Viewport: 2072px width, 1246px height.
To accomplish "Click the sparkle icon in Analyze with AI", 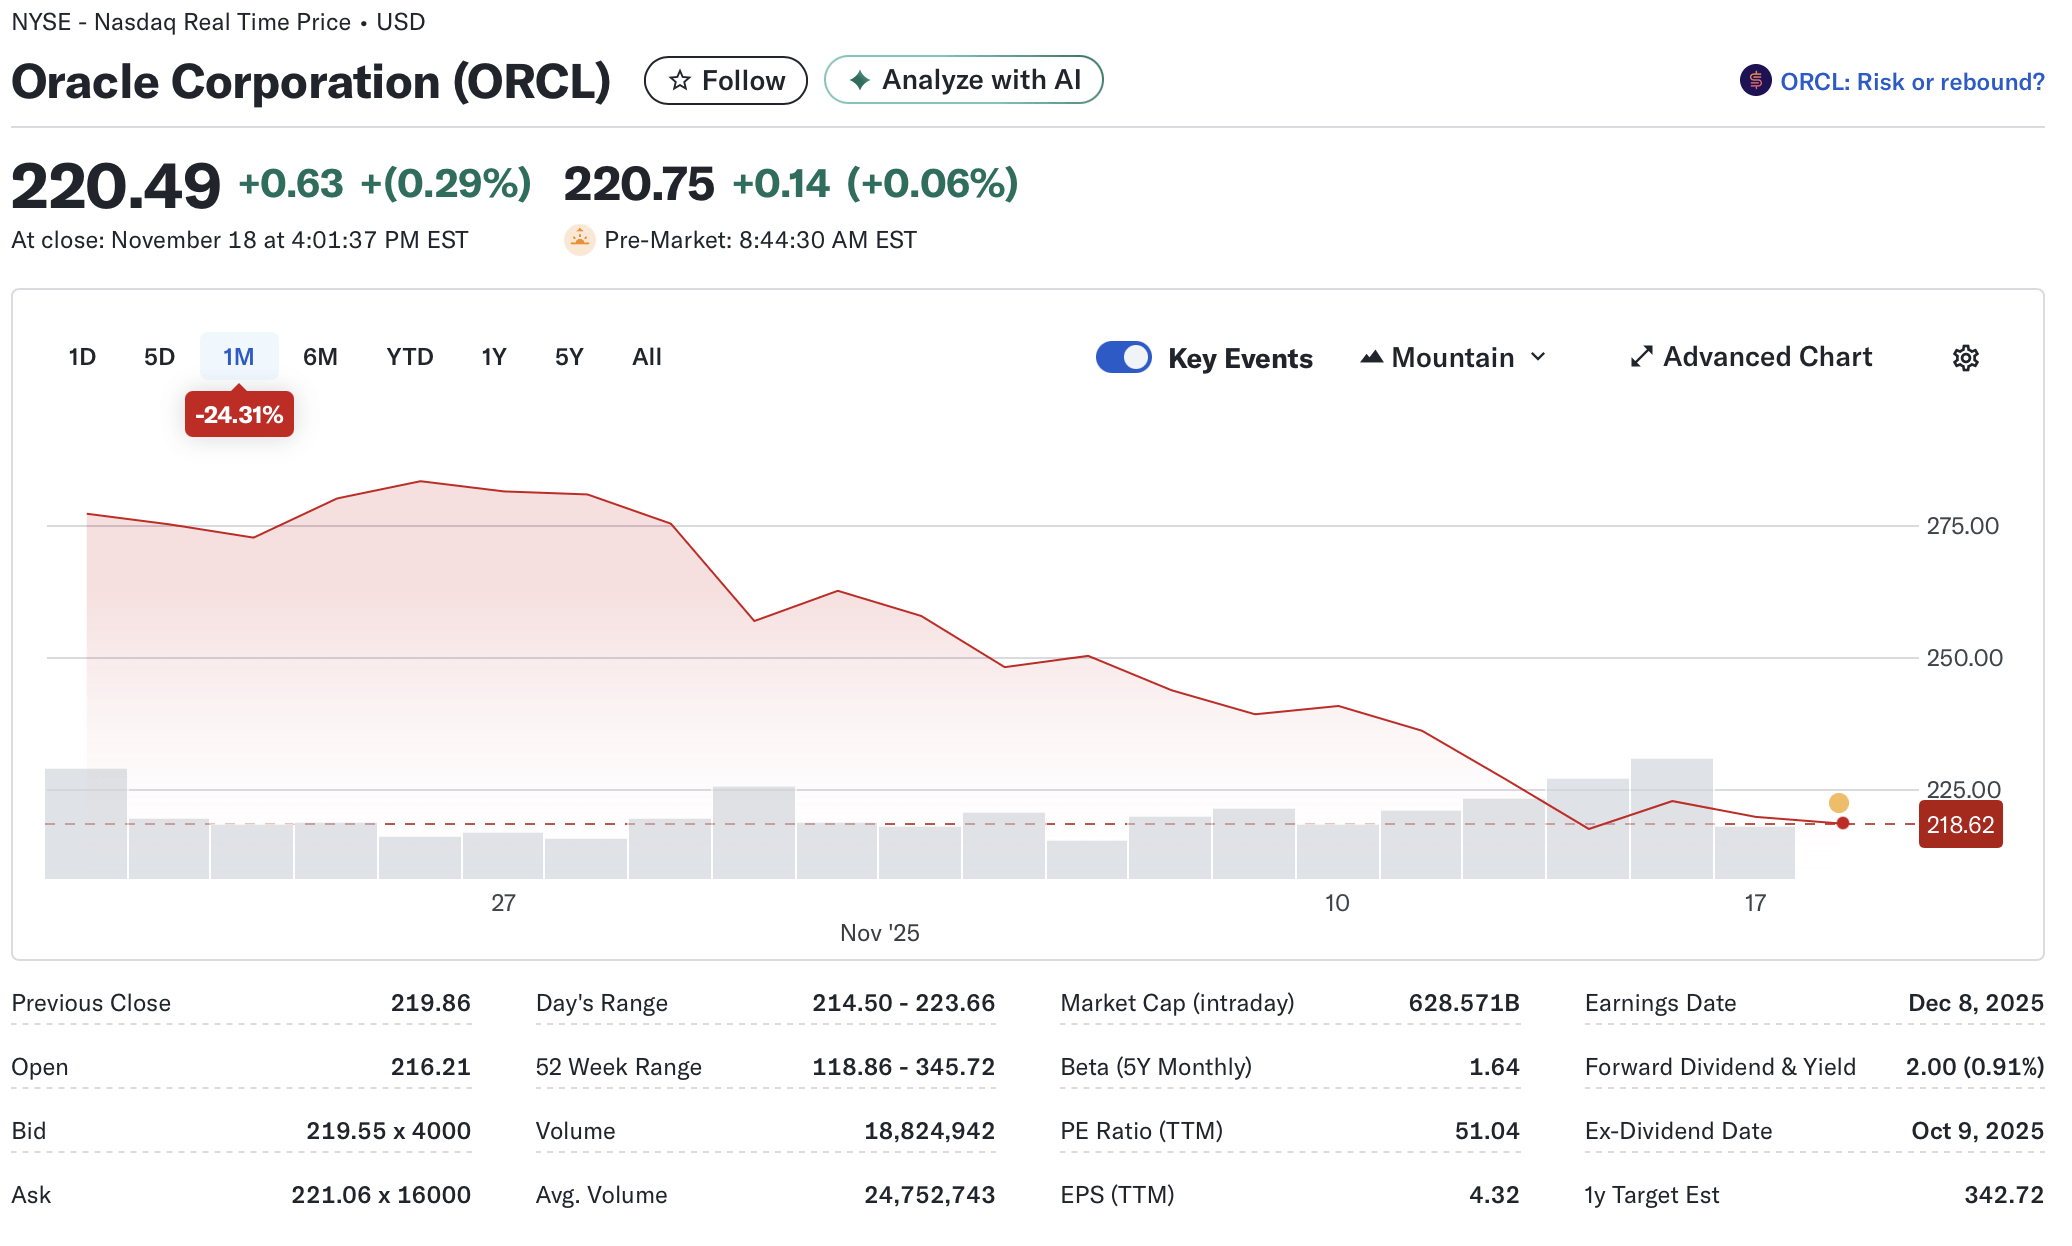I will 858,80.
